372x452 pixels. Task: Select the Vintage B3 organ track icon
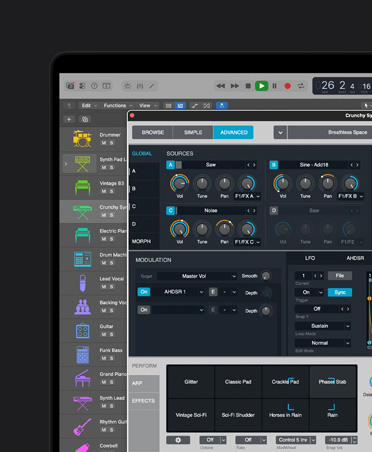tap(82, 187)
